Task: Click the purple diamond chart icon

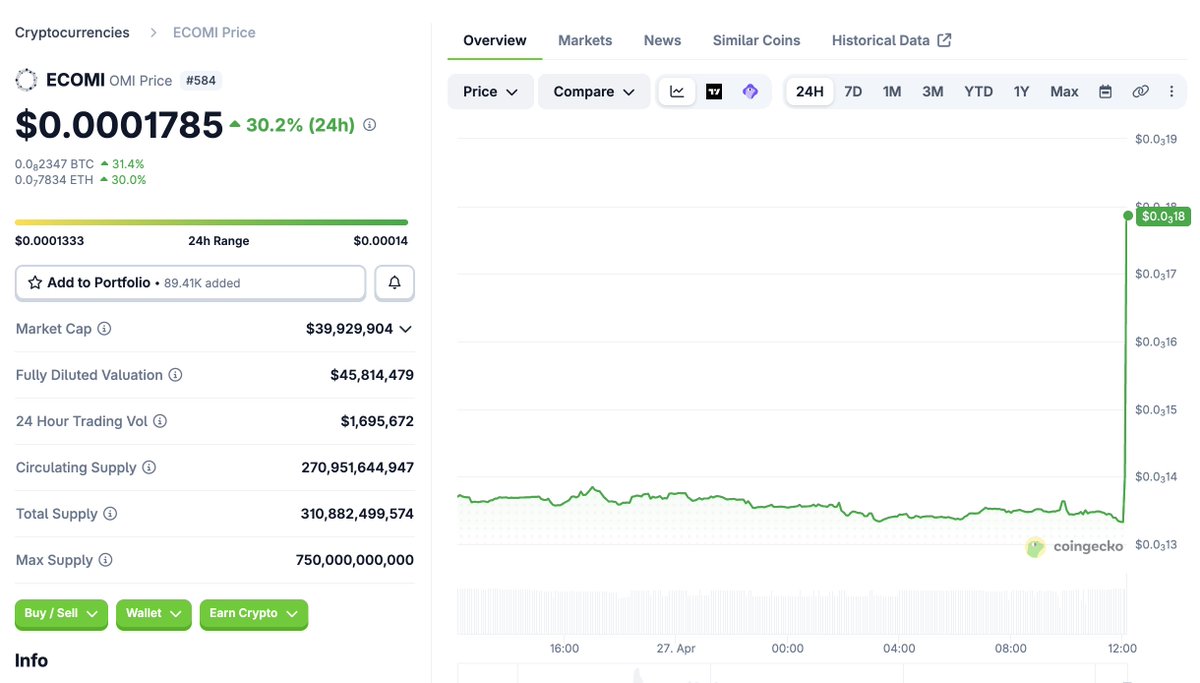Action: pos(750,91)
